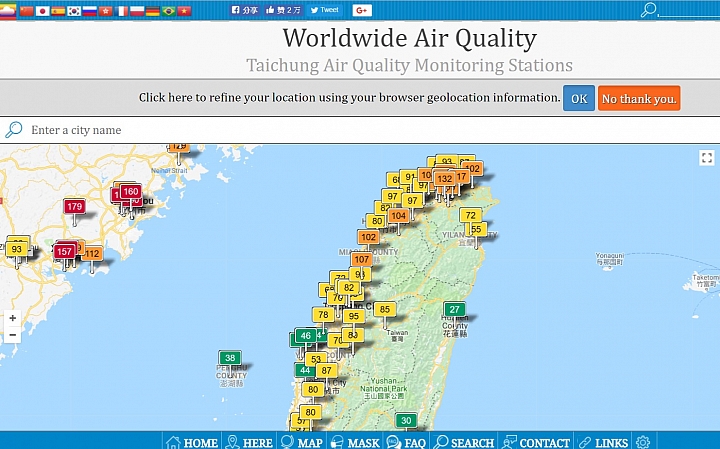This screenshot has width=720, height=449.
Task: Click magnifier icon beside city name field
Action: (14, 130)
